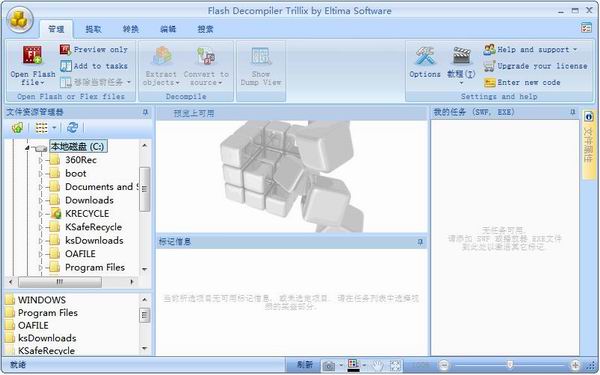This screenshot has width=600, height=375.
Task: Click the hand pan tool in the status bar
Action: [378, 365]
